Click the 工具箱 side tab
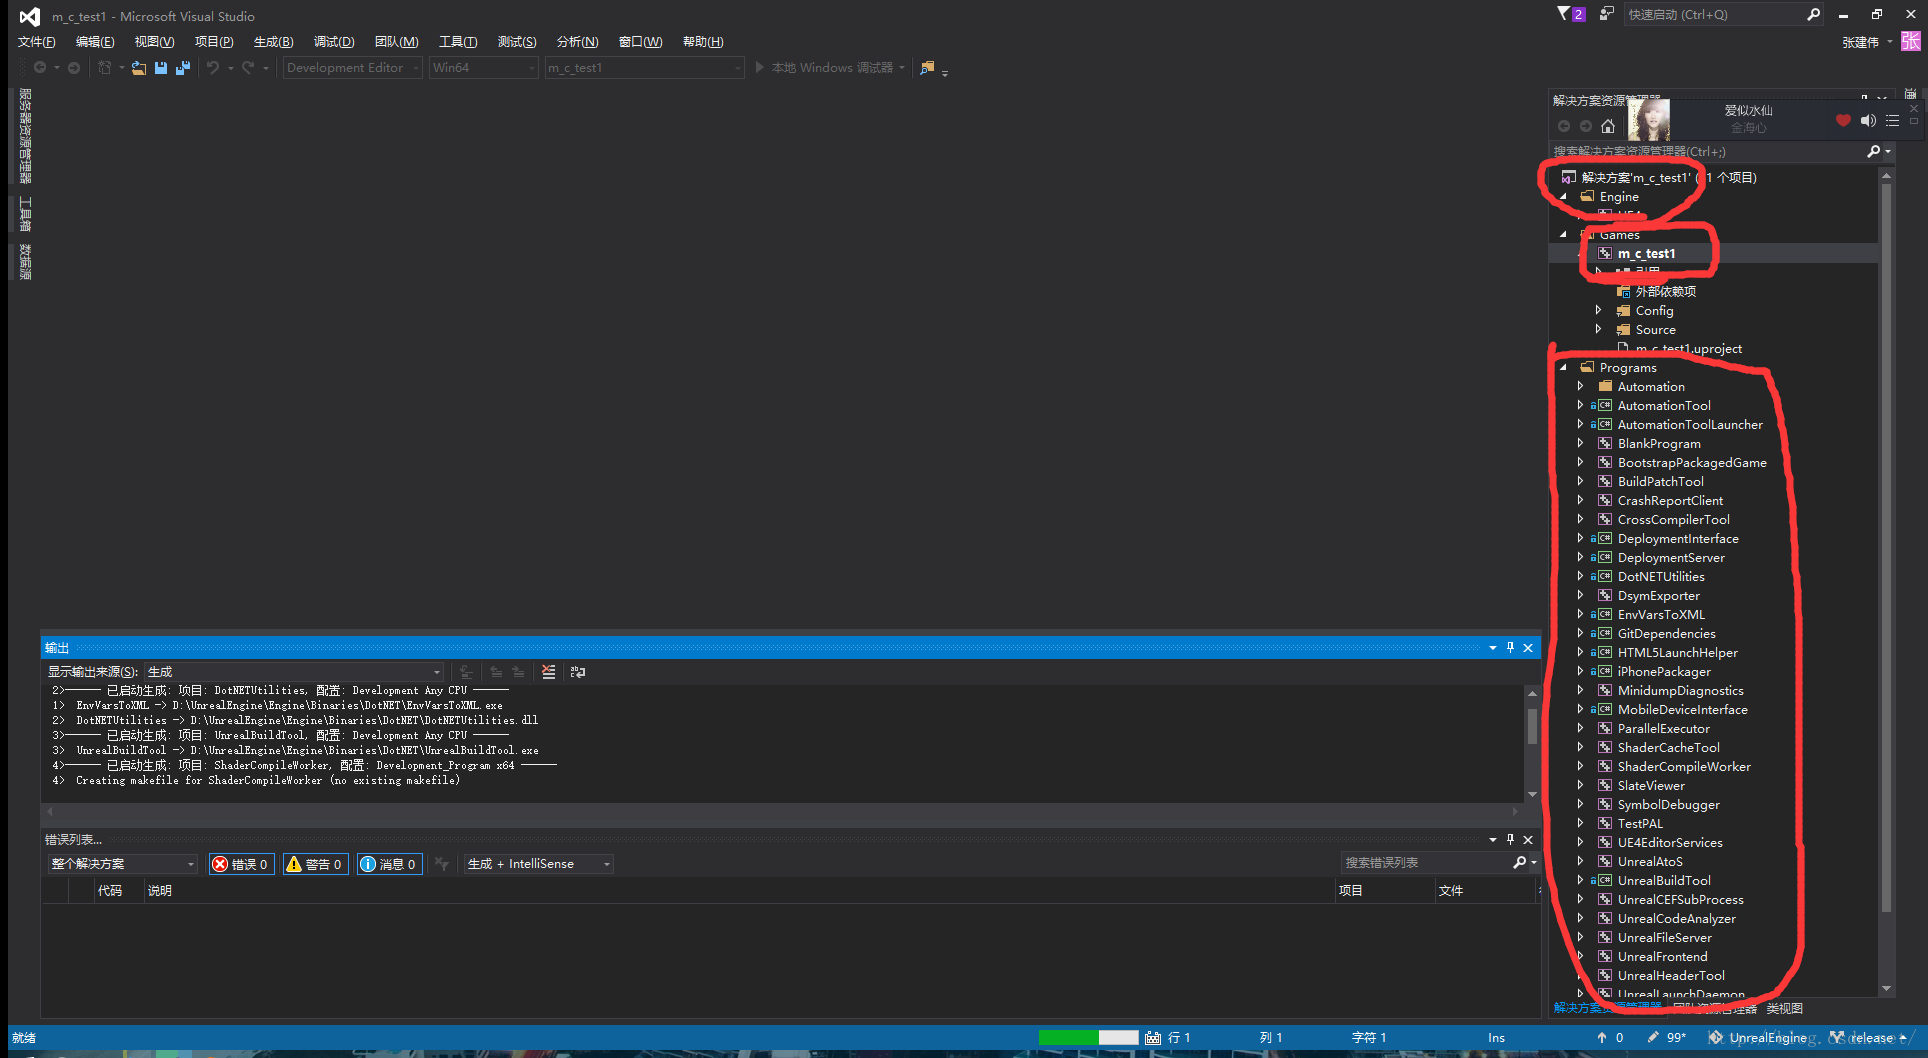1928x1058 pixels. pyautogui.click(x=25, y=214)
